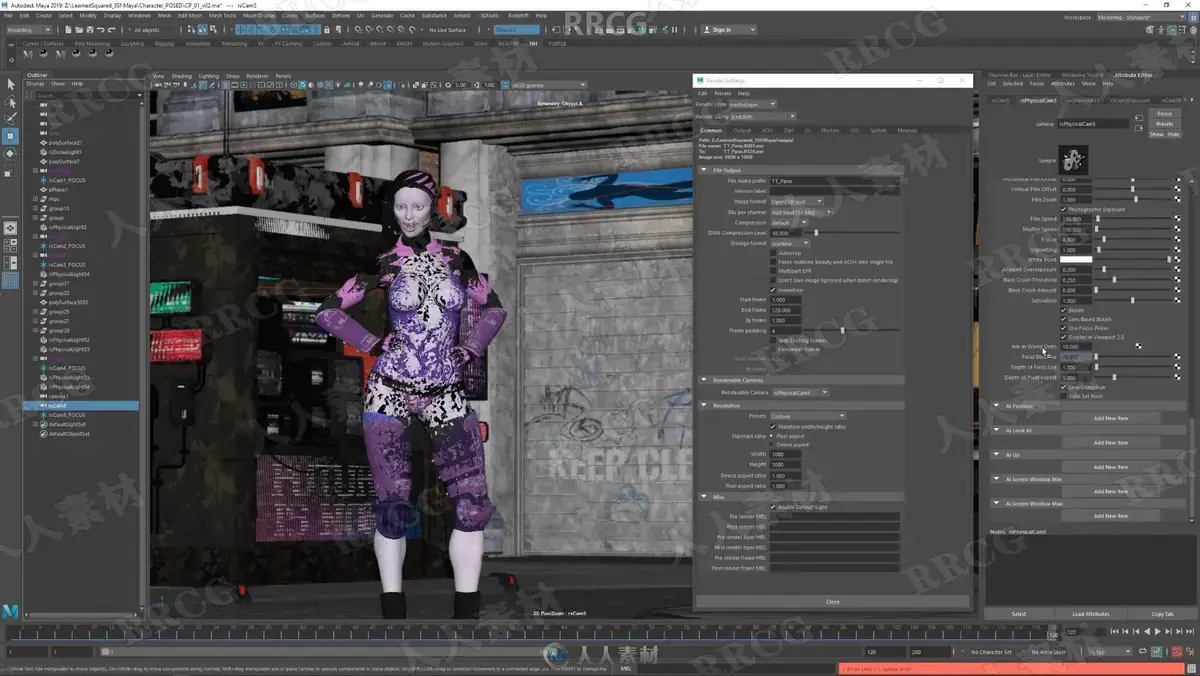Click the Presets button in Attribute Editor

(1165, 124)
